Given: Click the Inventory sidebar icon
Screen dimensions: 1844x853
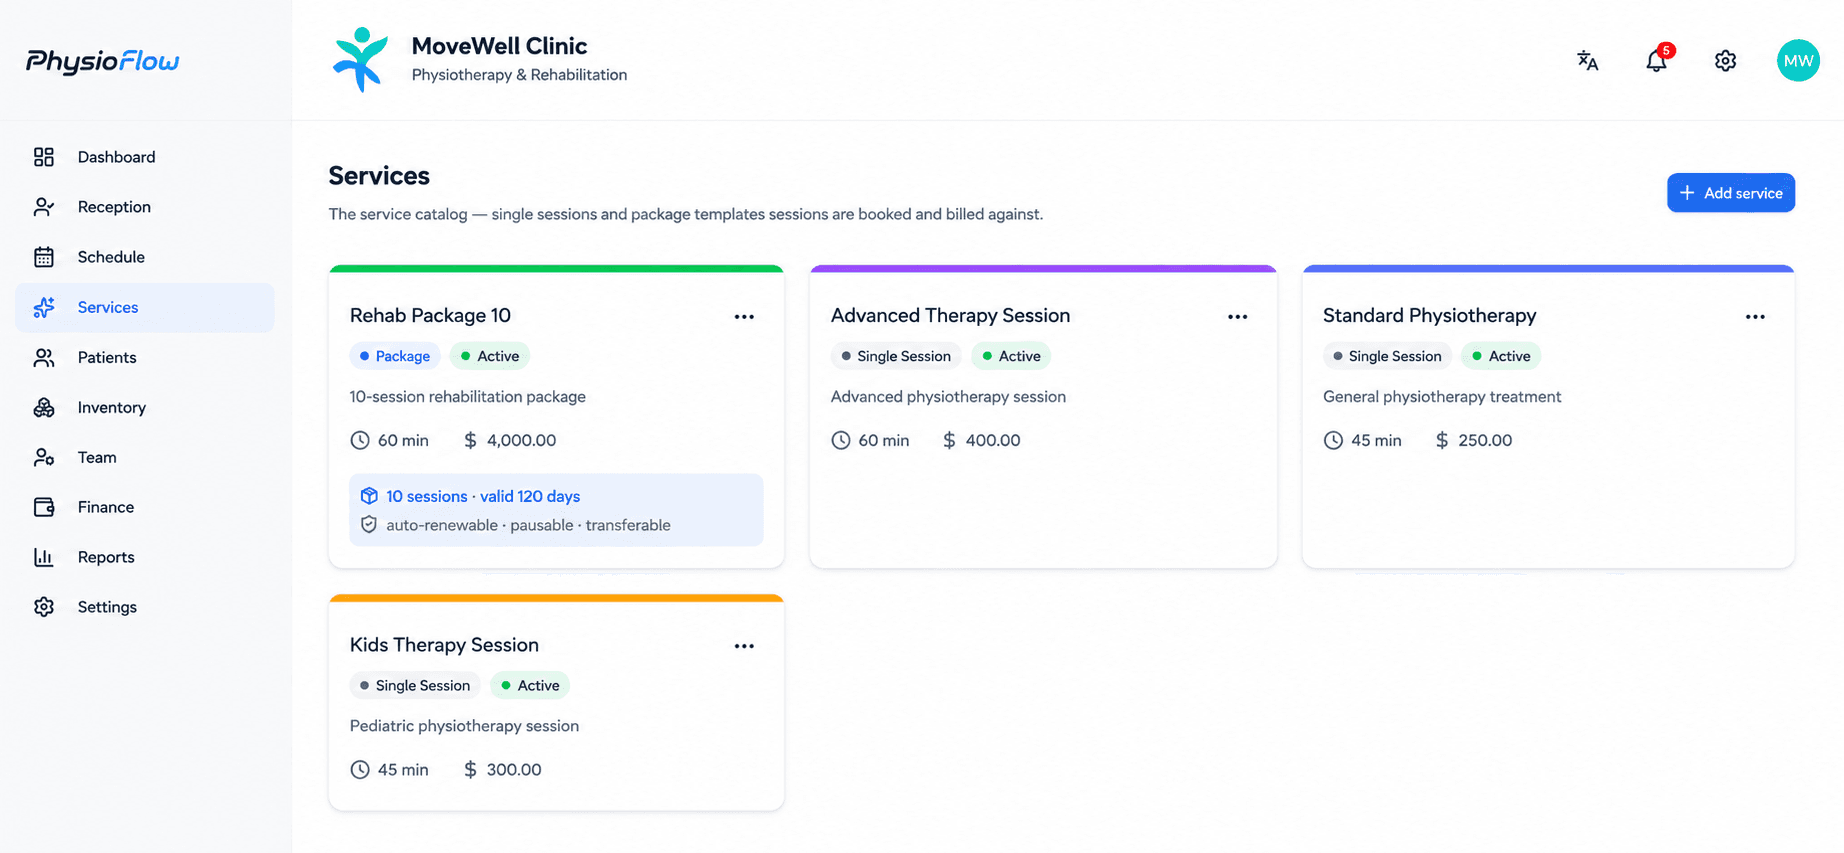Looking at the screenshot, I should click(44, 407).
